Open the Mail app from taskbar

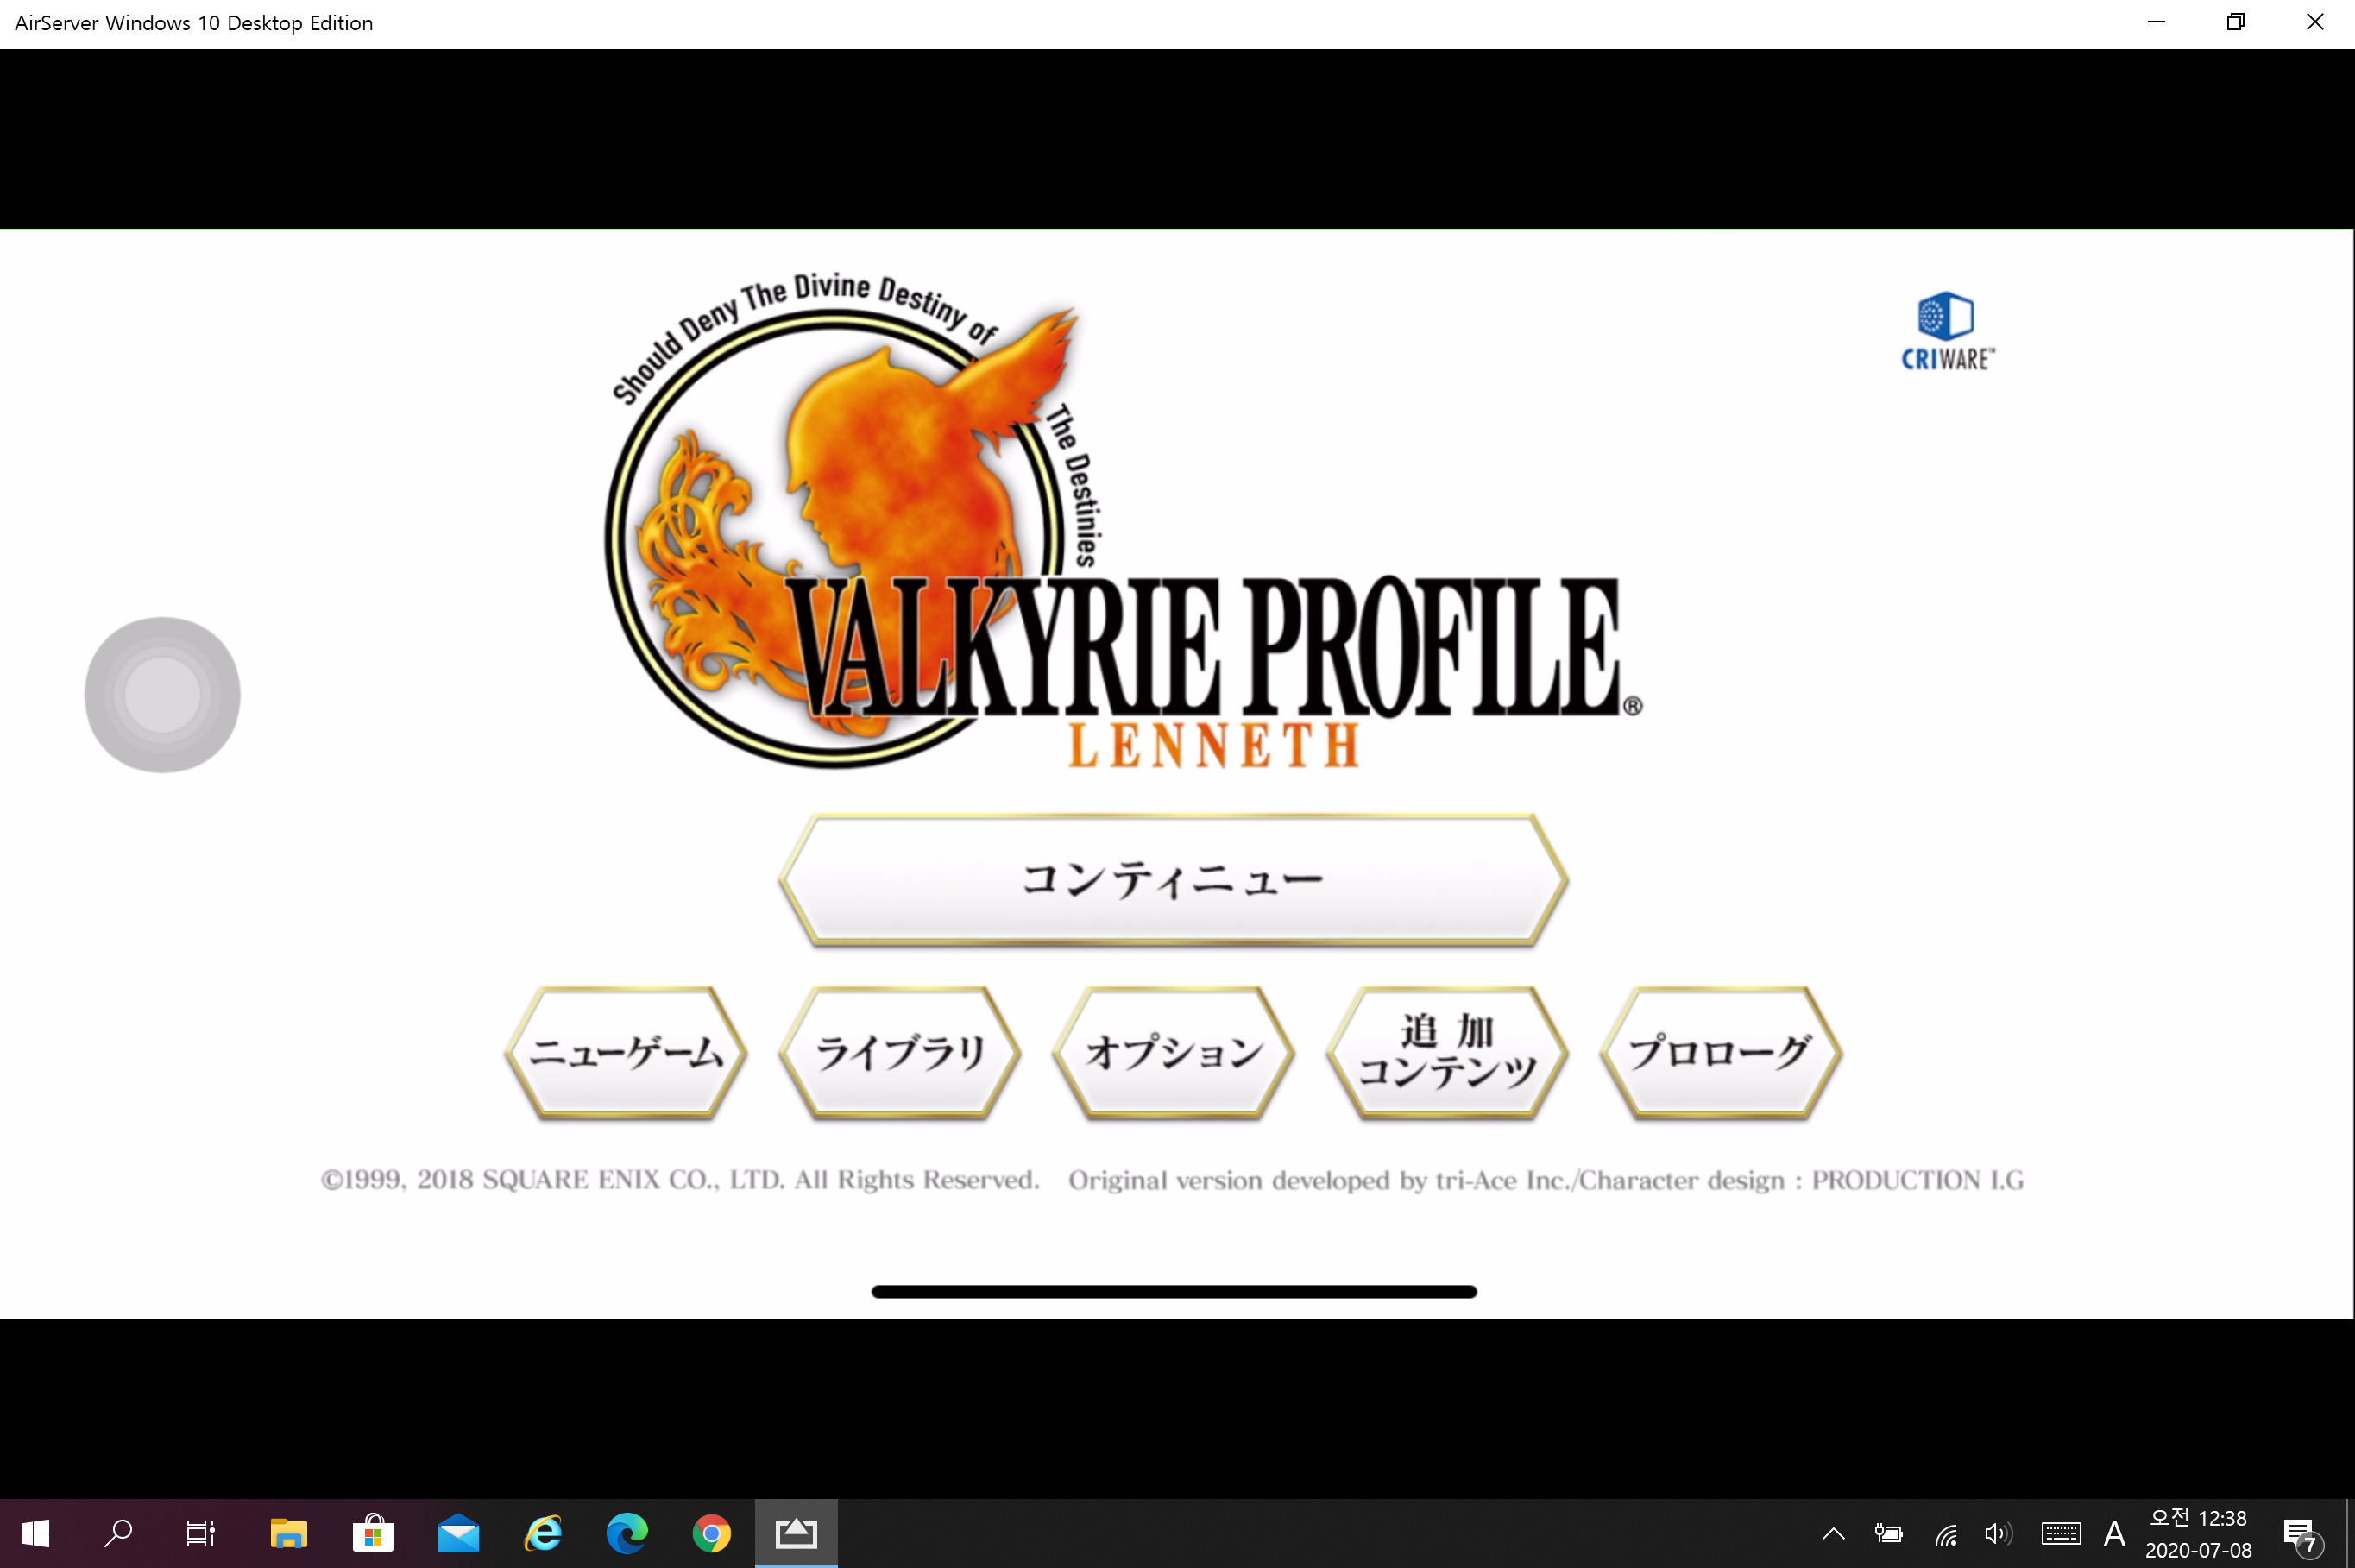pyautogui.click(x=458, y=1533)
